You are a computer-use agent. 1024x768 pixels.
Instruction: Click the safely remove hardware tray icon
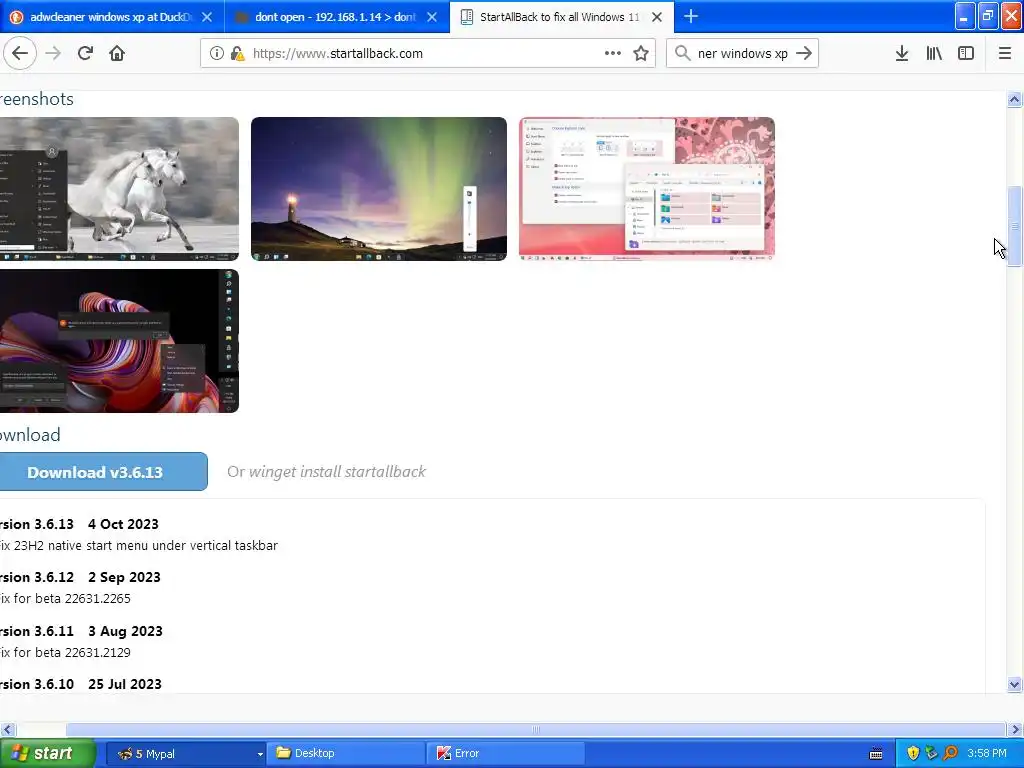pyautogui.click(x=931, y=754)
